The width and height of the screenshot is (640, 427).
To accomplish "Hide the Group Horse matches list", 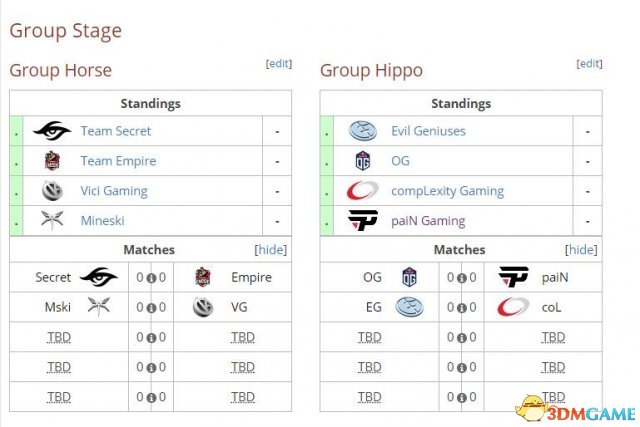I will (x=271, y=249).
